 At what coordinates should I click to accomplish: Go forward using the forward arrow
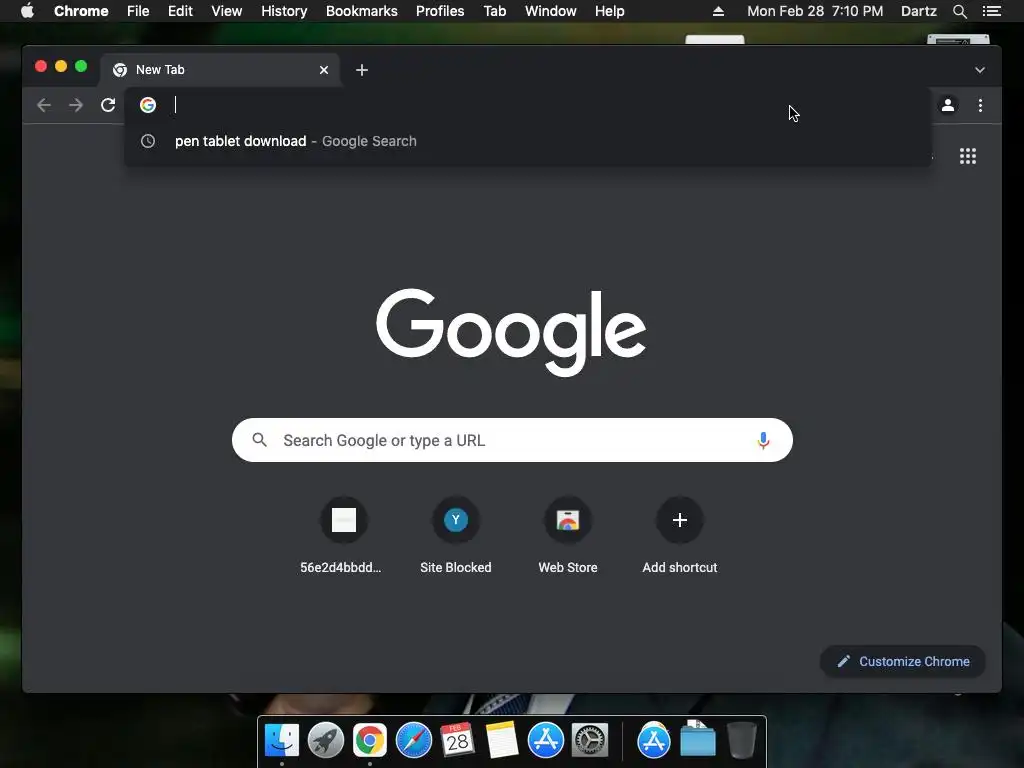(76, 105)
